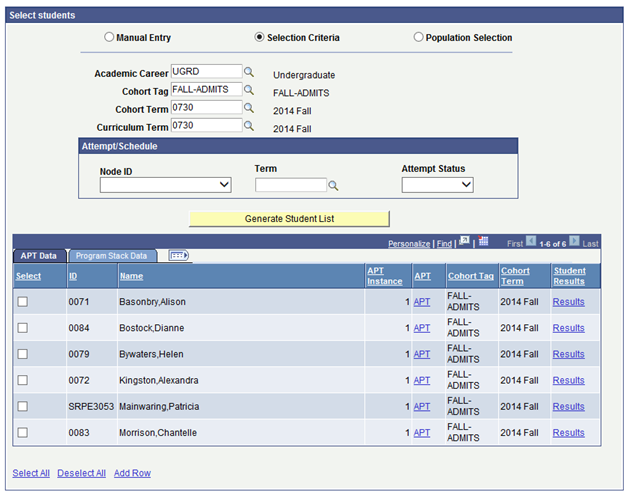Sort by the Select column header
628x497 pixels.
(28, 276)
